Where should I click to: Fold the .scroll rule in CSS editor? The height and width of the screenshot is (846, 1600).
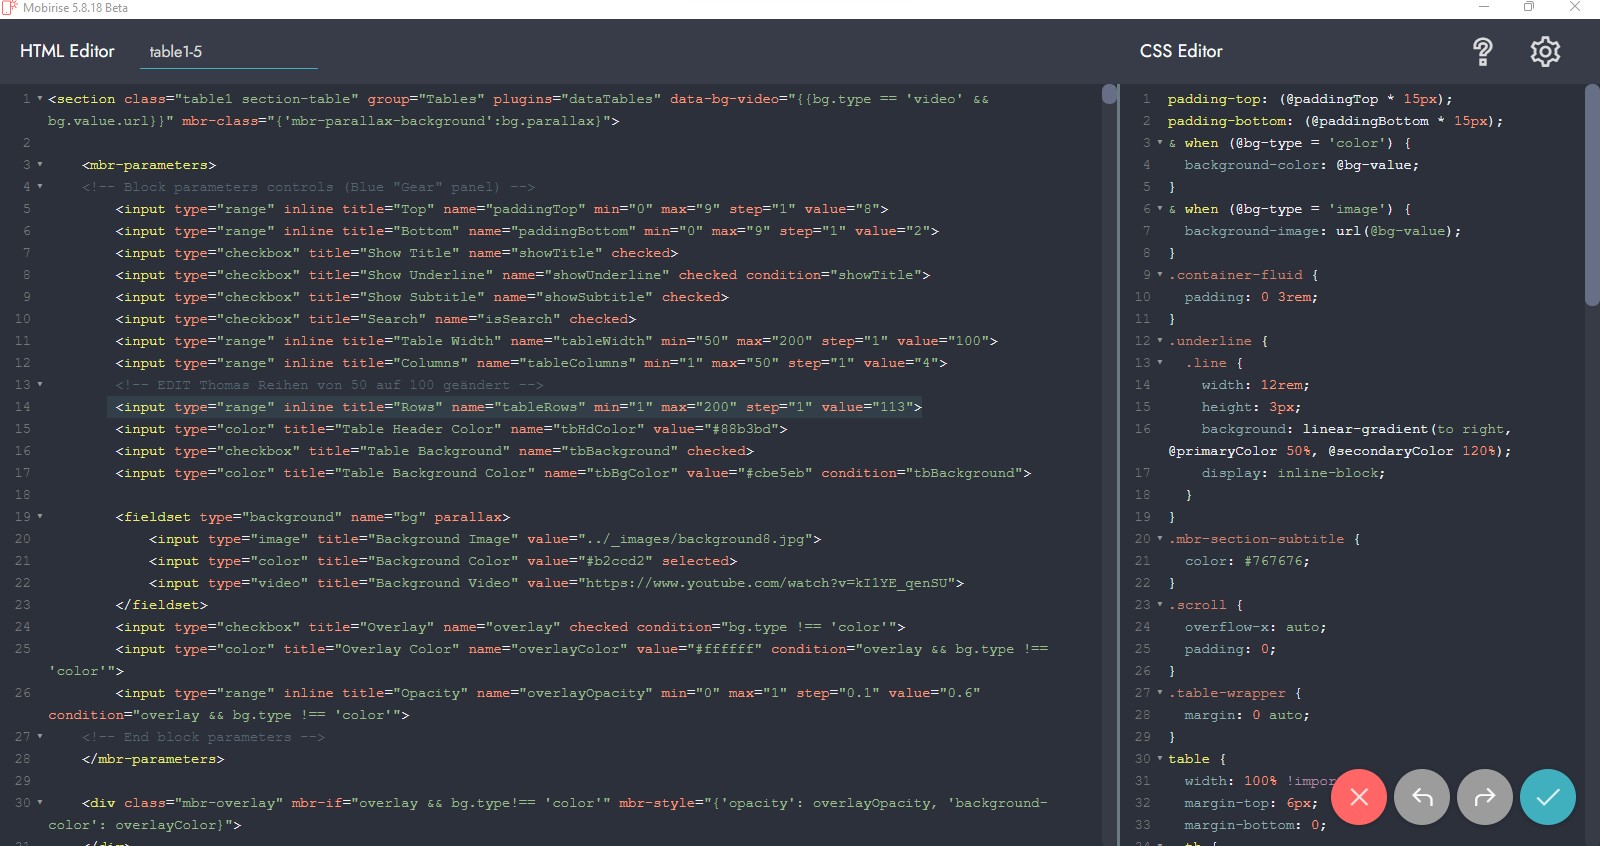1160,605
